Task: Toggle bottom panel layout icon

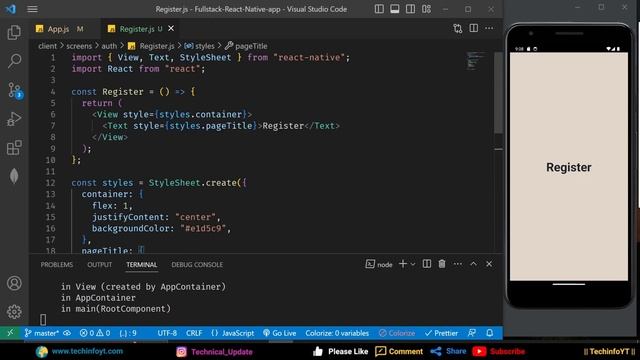Action: (x=394, y=9)
